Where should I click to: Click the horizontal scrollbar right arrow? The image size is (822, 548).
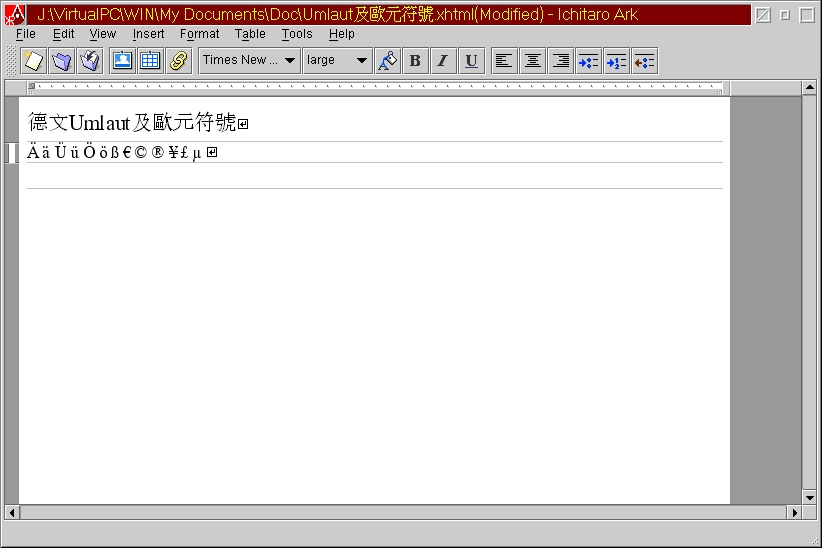tap(794, 512)
